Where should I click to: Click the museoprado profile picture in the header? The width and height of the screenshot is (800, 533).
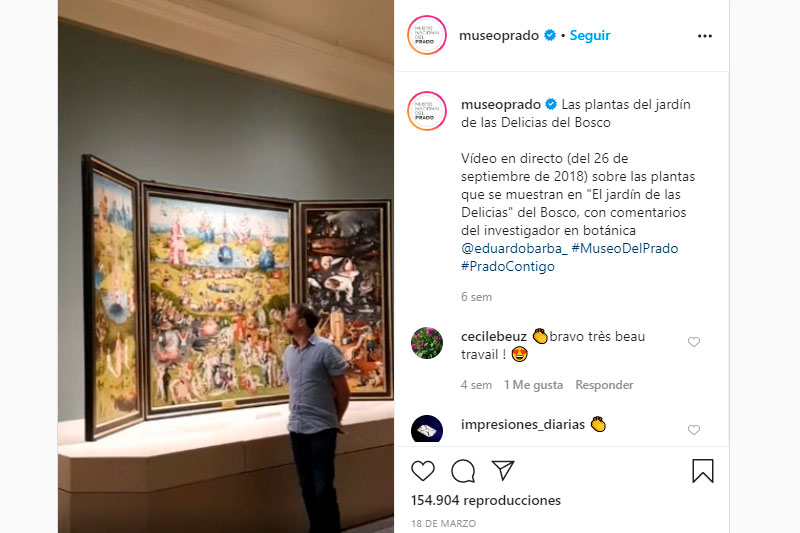click(427, 35)
